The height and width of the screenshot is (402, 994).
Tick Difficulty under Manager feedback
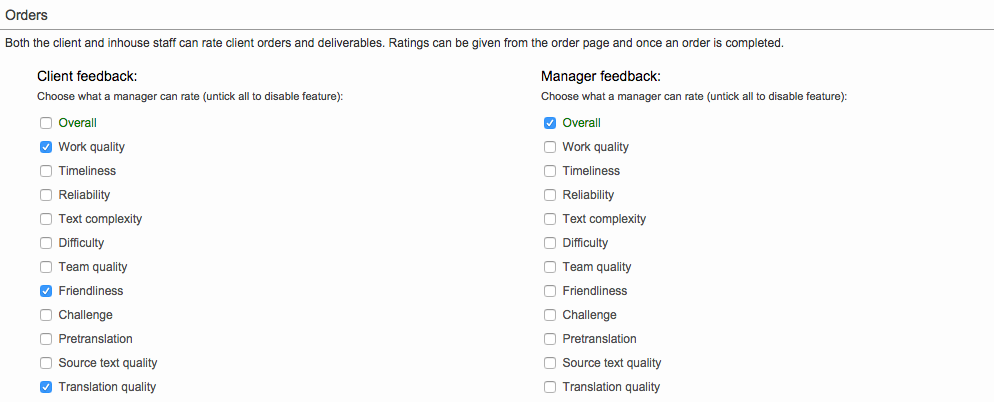click(550, 243)
